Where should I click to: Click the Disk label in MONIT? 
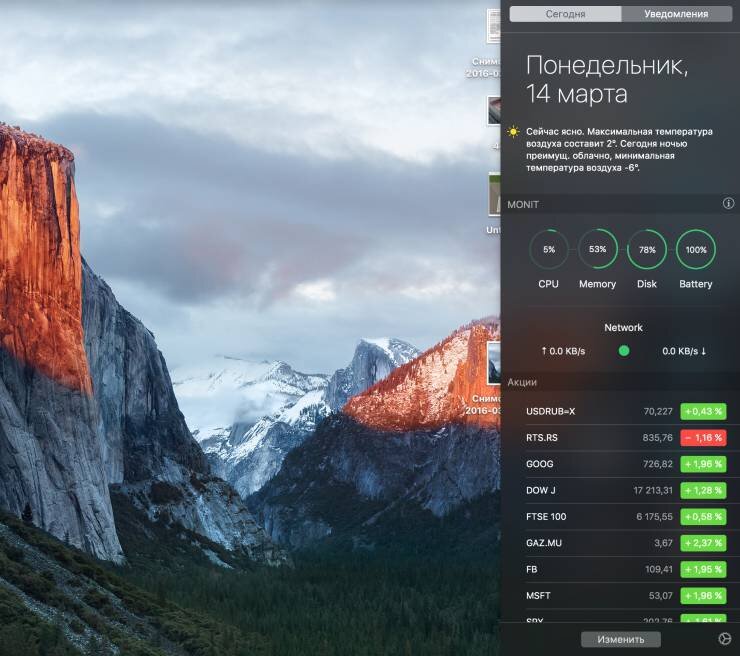tap(647, 284)
